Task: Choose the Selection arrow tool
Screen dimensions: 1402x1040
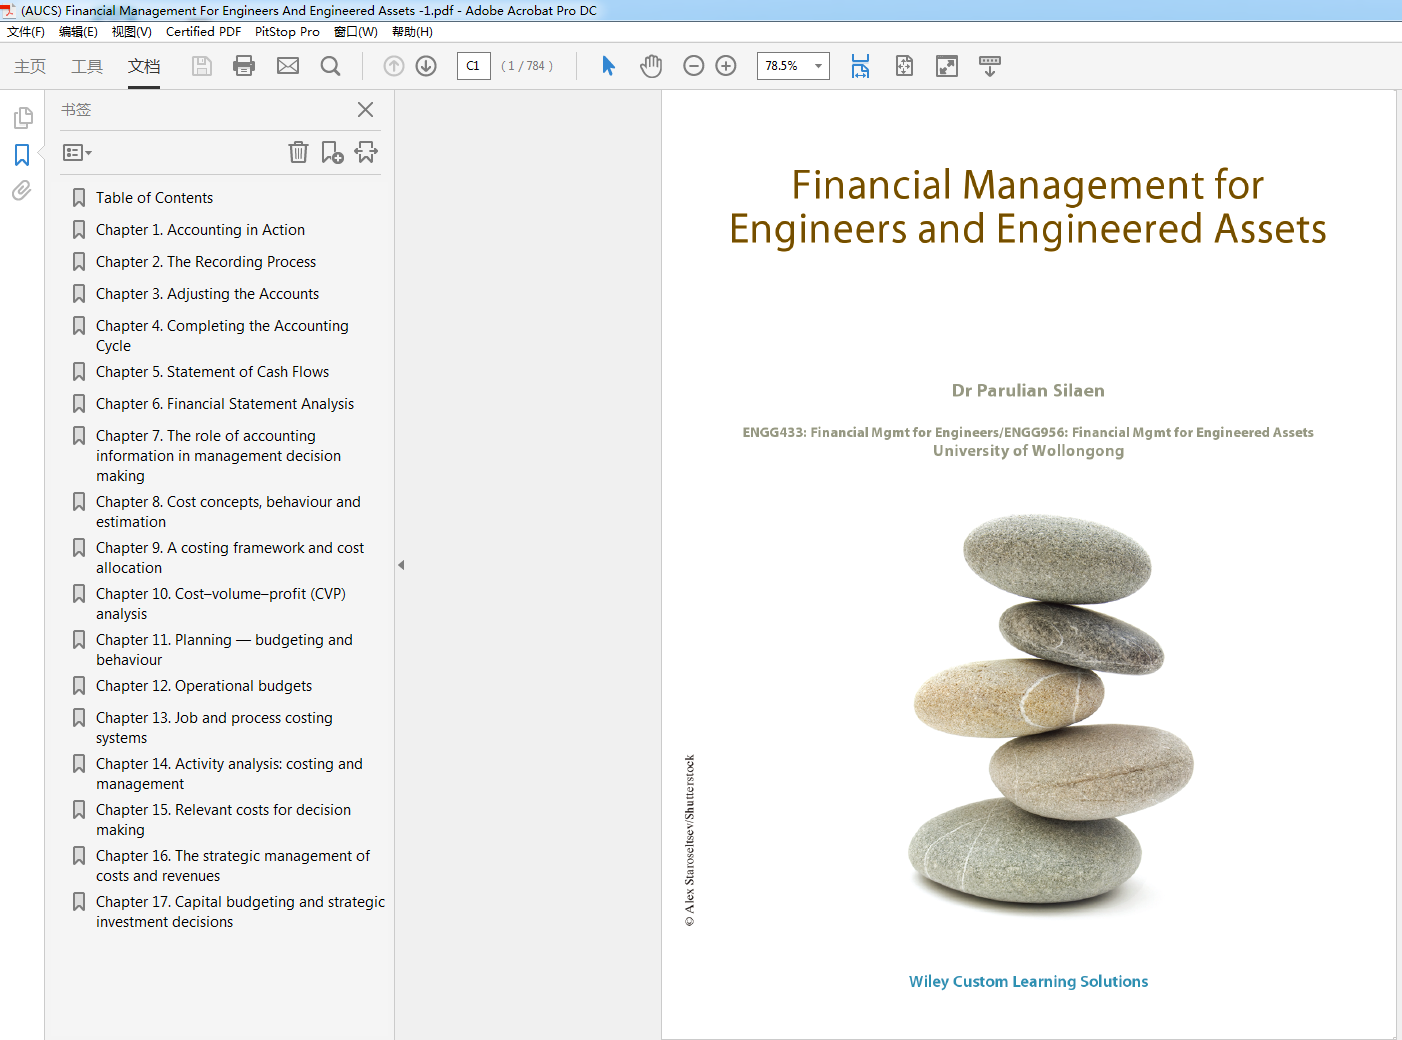Action: click(608, 66)
